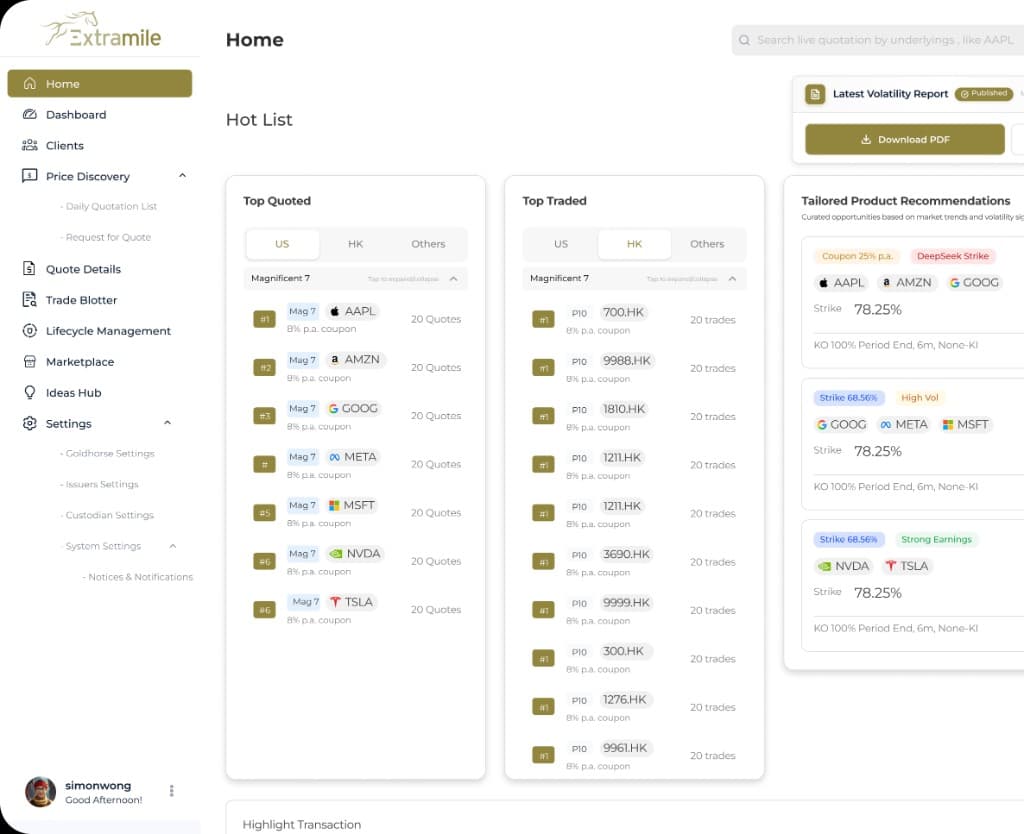Click the 9961.HK ticker
Screen dimensions: 1024x834
625,748
